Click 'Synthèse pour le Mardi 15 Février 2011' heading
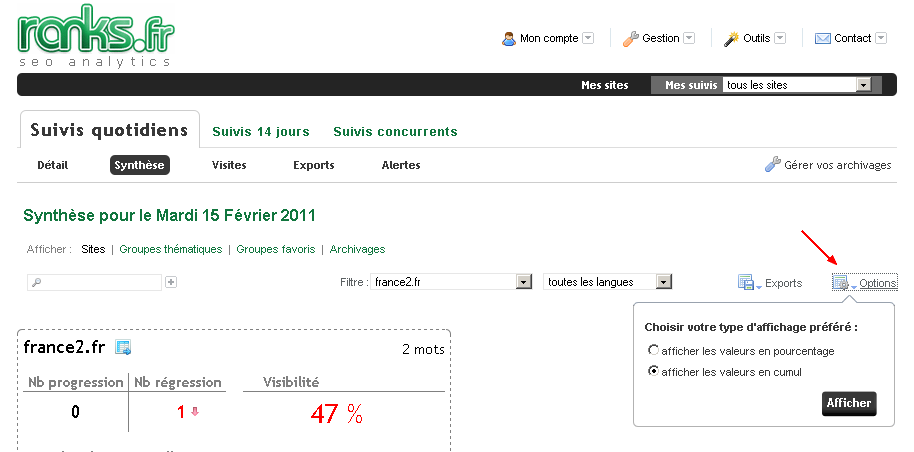Viewport: 914px width, 452px height. click(x=169, y=216)
